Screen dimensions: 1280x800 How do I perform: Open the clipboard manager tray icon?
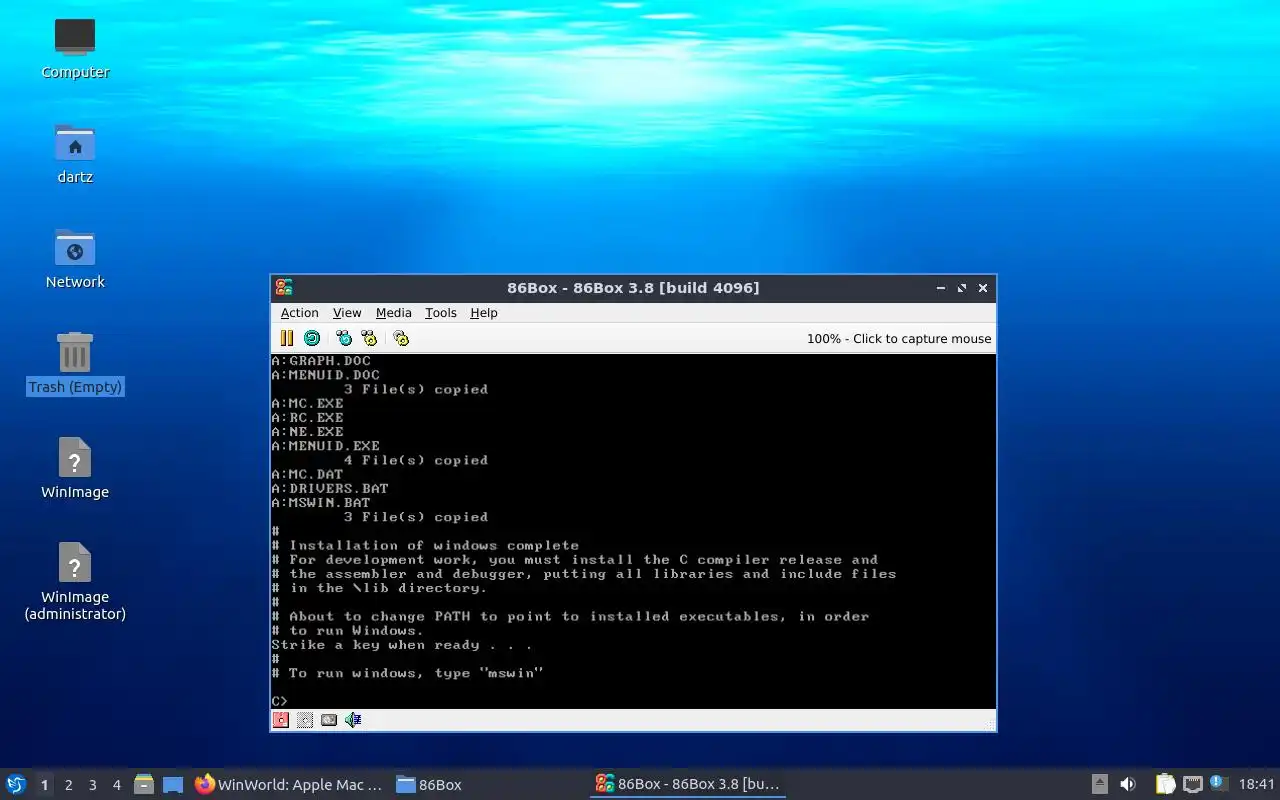tap(1165, 785)
